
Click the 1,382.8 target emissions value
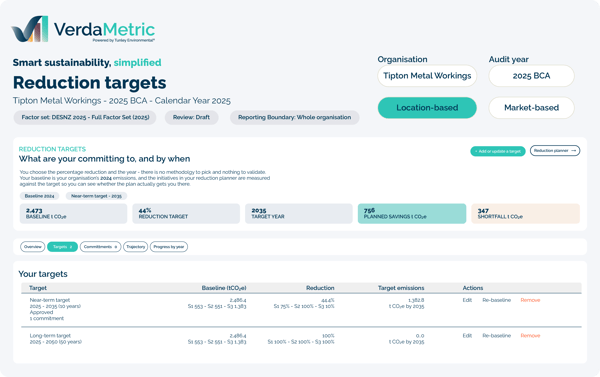416,300
